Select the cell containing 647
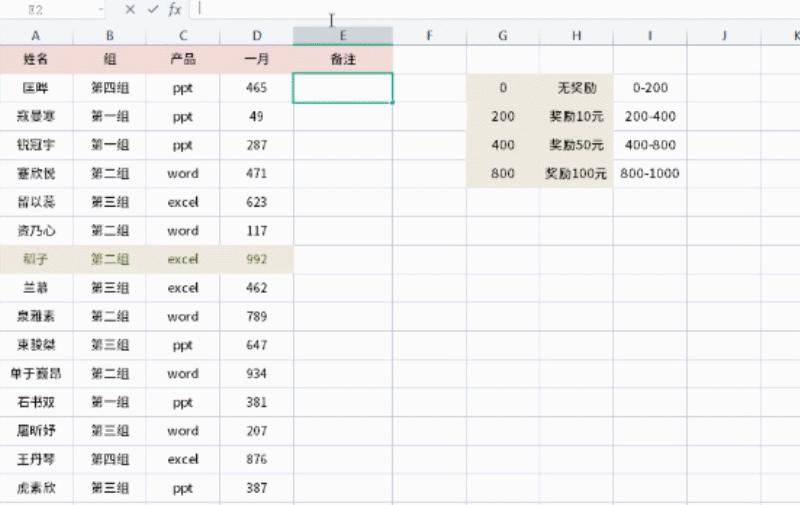Screen dimensions: 800x505 tap(257, 345)
